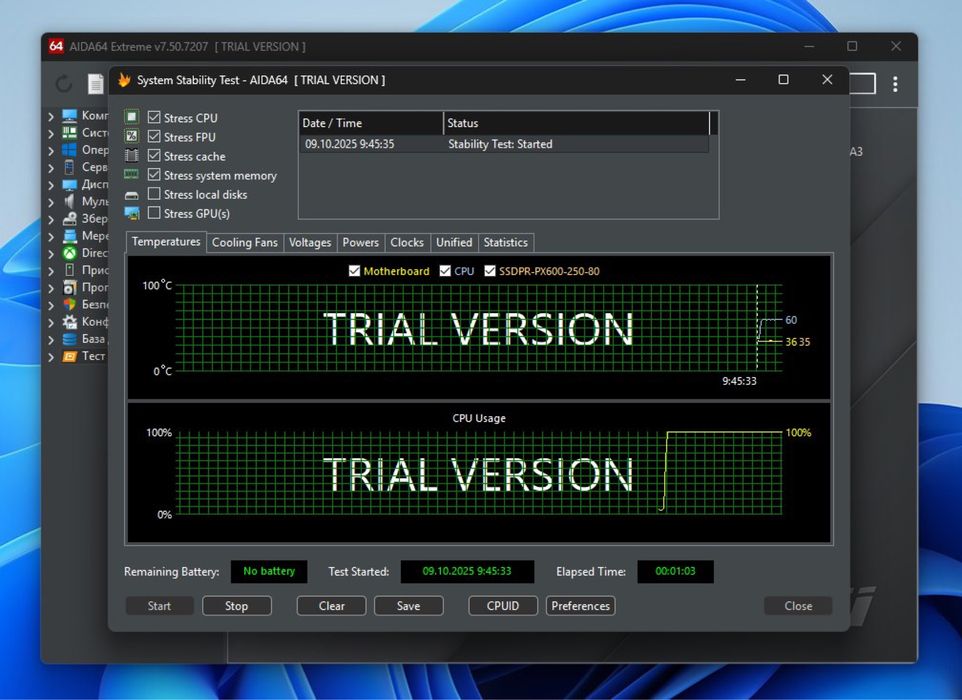Select the speaker icon for Муль tree item
The height and width of the screenshot is (700, 962).
pyautogui.click(x=70, y=201)
